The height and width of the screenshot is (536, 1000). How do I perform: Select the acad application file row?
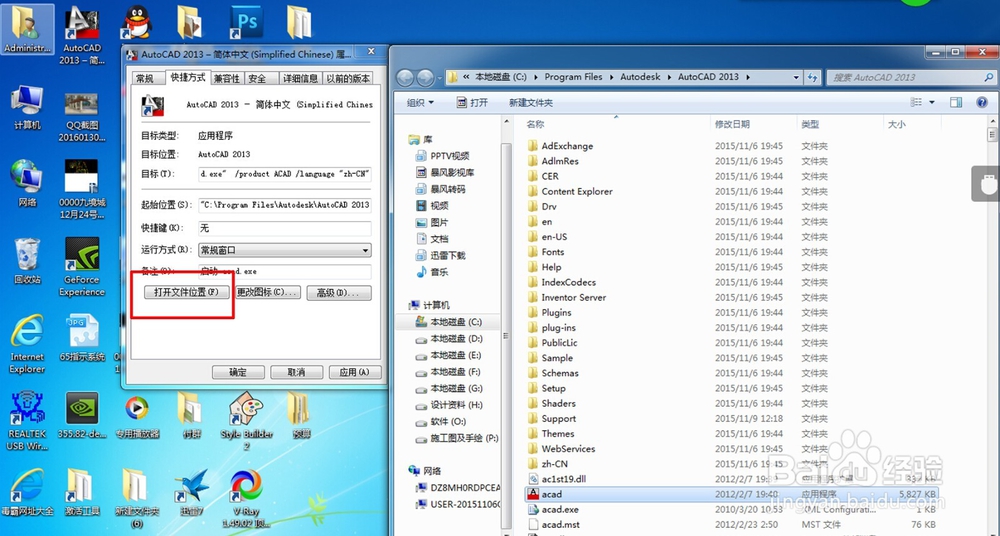click(x=731, y=495)
